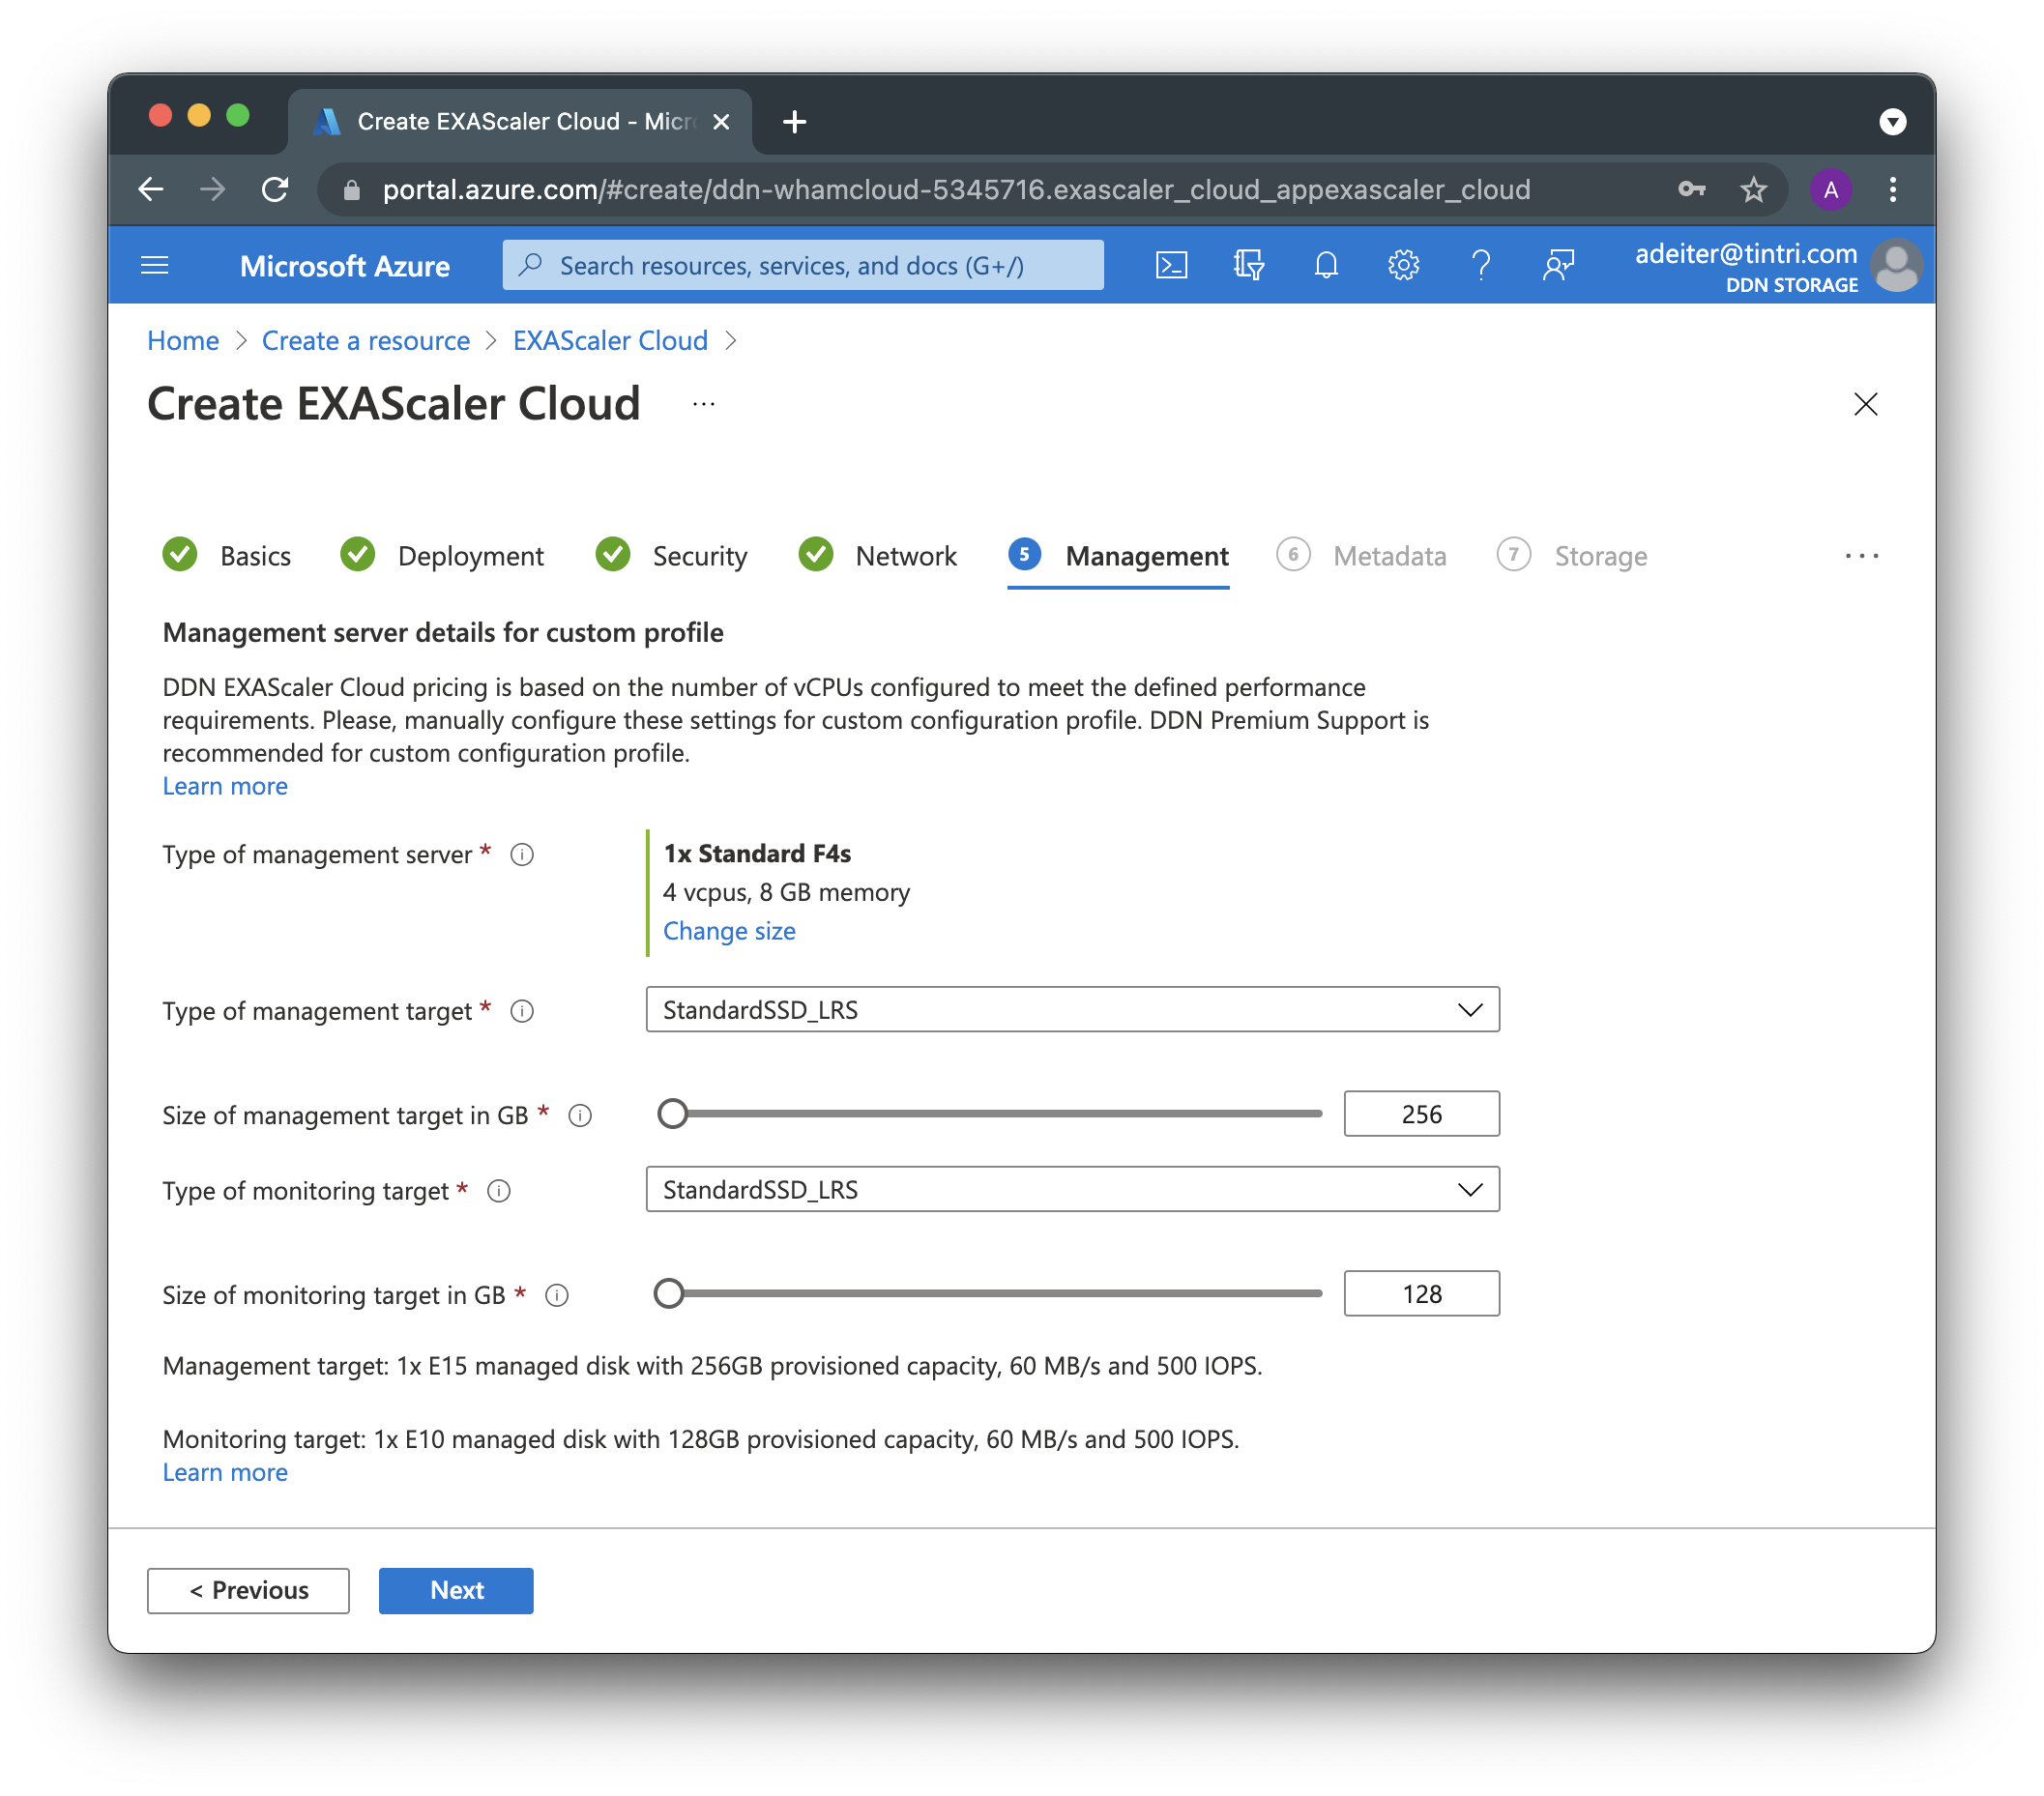This screenshot has width=2044, height=1796.
Task: Open the feedback icon
Action: pyautogui.click(x=1558, y=265)
